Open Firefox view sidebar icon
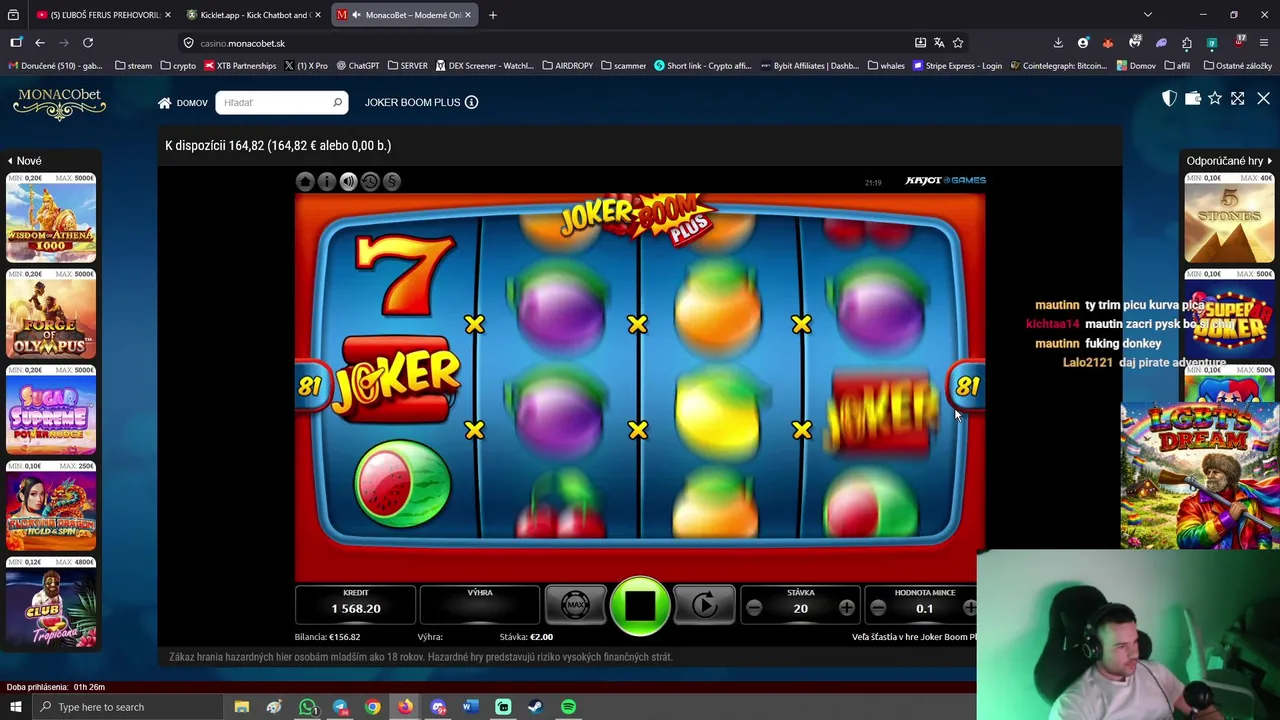Screen dimensions: 1280x720 16,43
